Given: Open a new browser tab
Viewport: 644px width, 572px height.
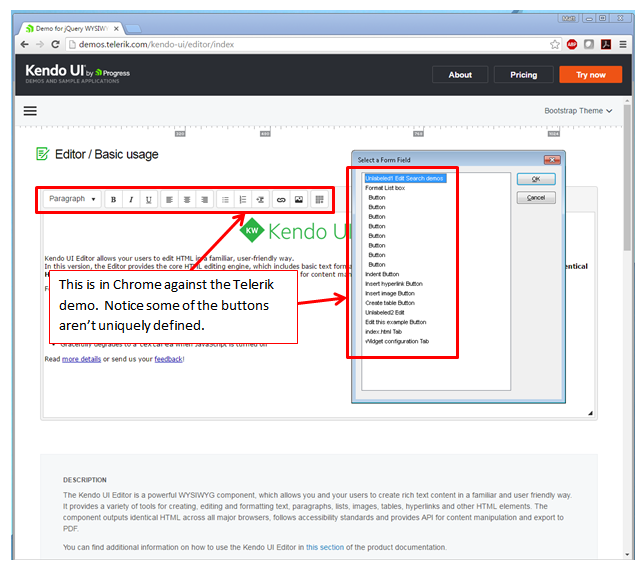Looking at the screenshot, I should [x=133, y=29].
